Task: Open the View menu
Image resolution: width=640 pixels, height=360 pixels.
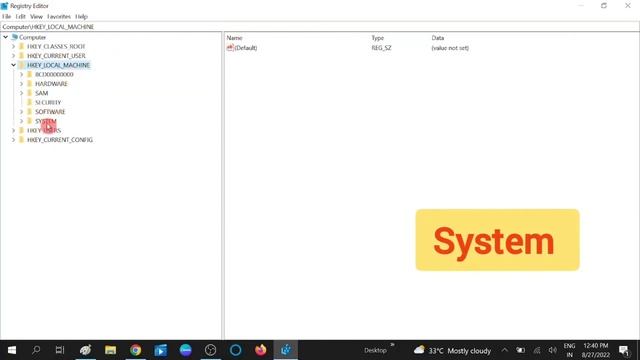Action: (36, 16)
